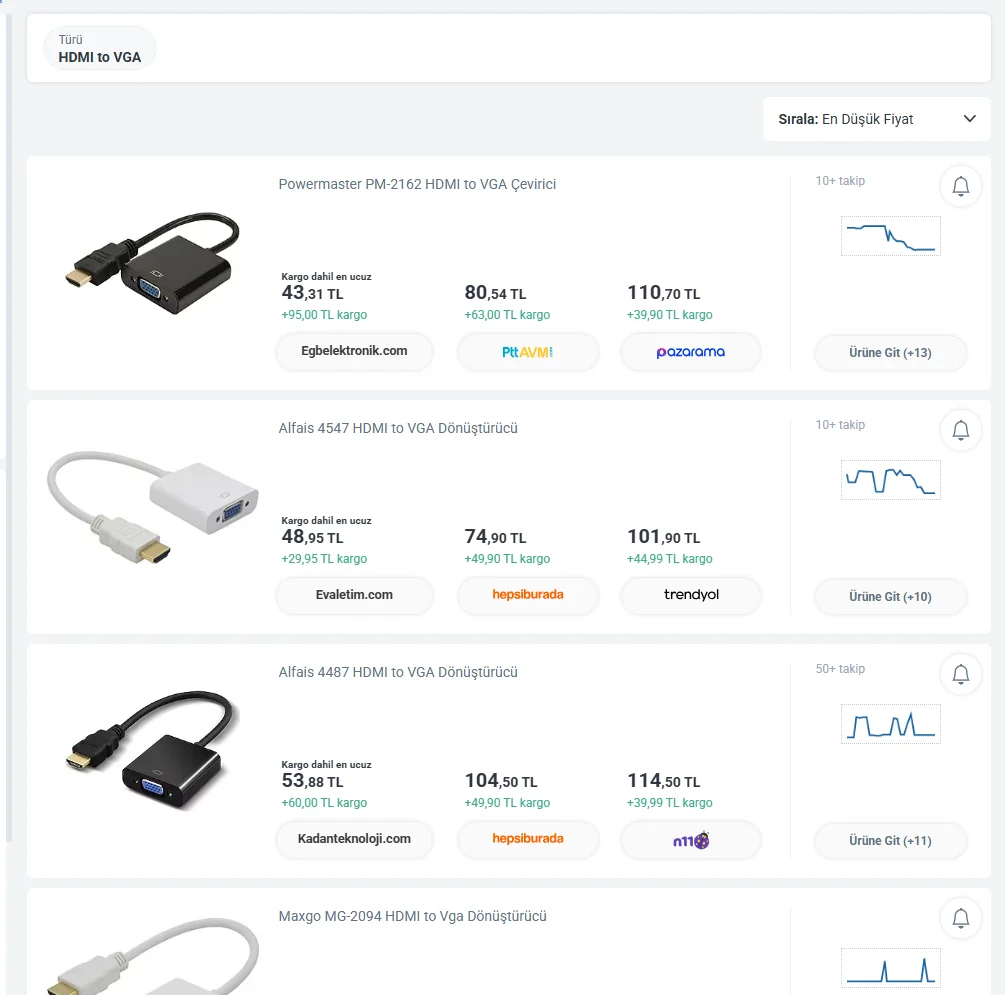Viewport: 1005px width, 995px height.
Task: Toggle price alert bell for Powermaster PM-2162
Action: [x=960, y=186]
